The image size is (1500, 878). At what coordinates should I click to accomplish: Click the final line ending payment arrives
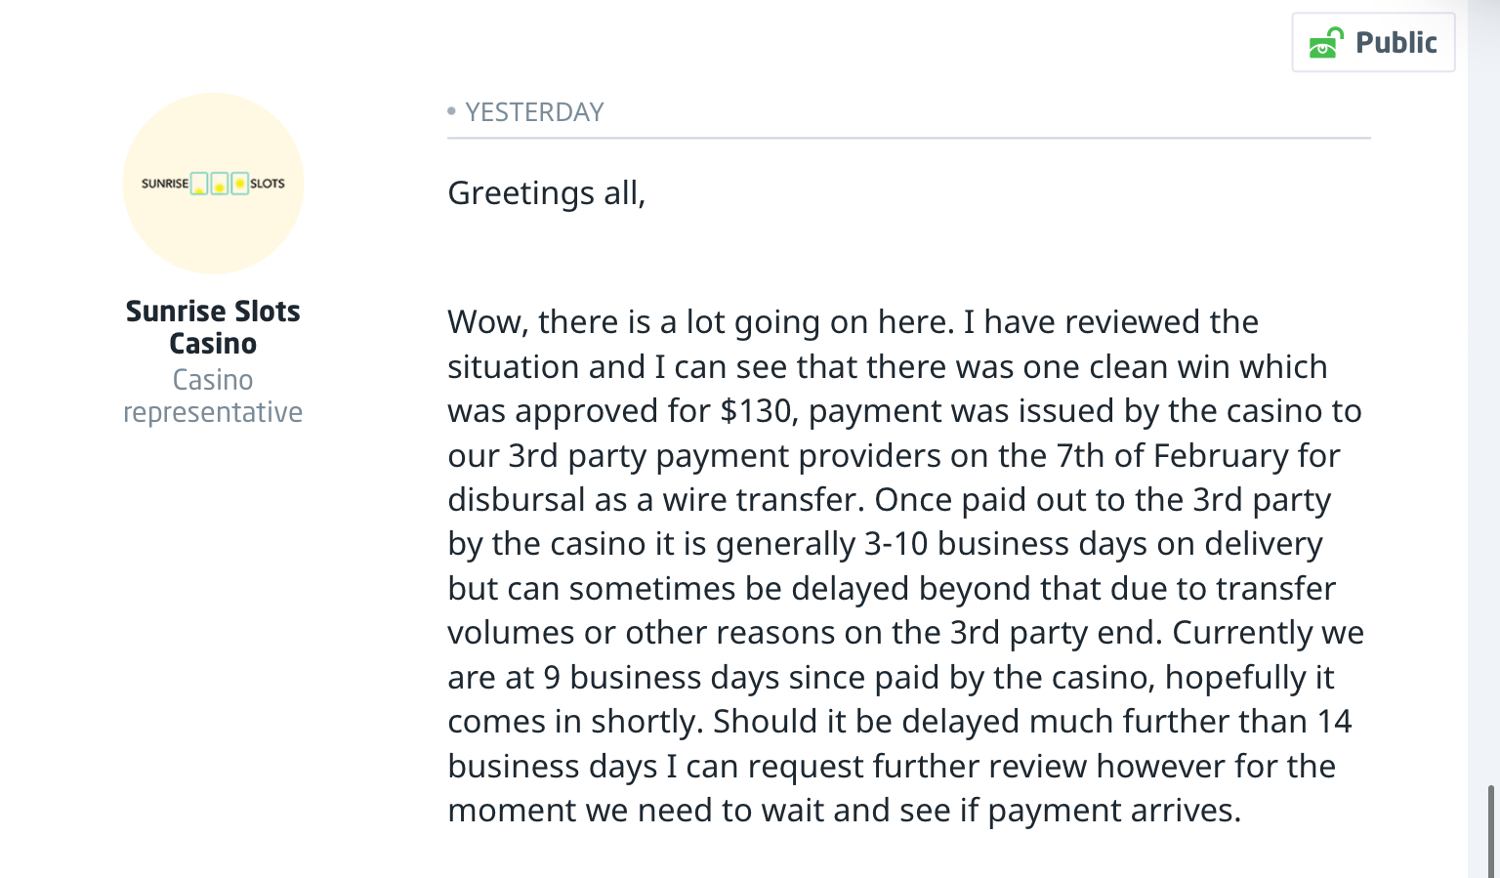point(843,810)
